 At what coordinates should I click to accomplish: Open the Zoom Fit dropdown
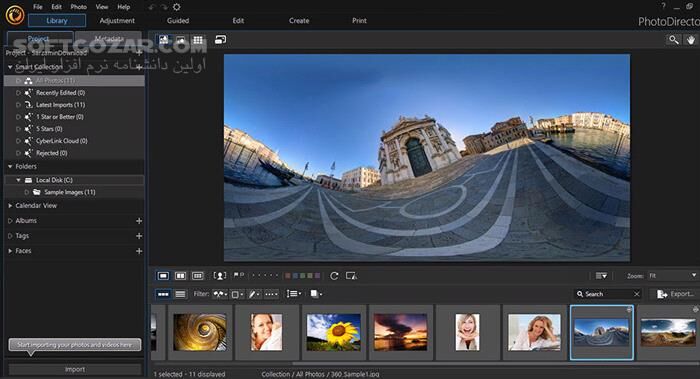point(673,276)
